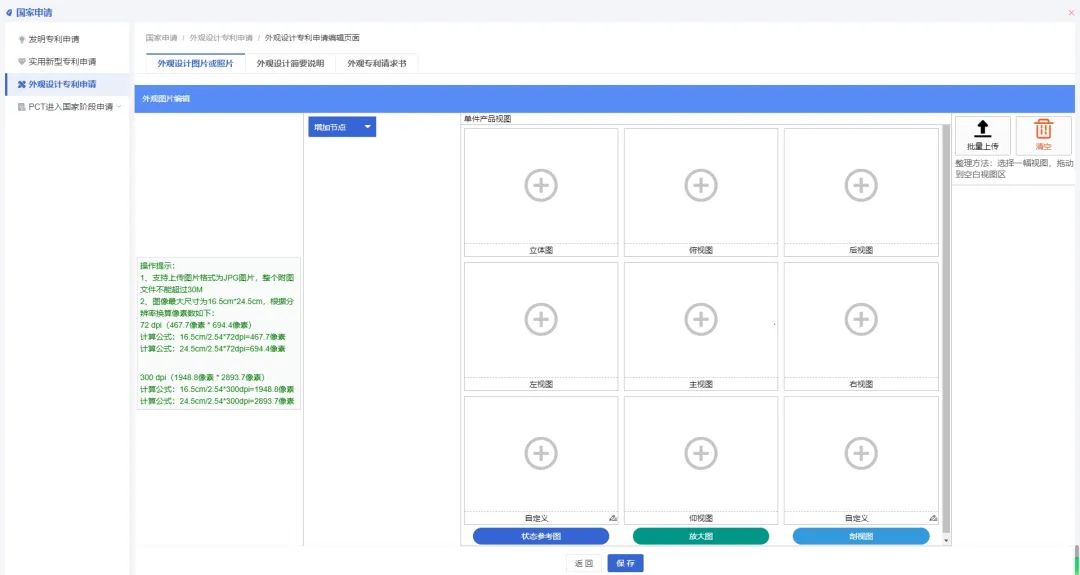Screen dimensions: 1080x575
Task: Click the 返回 button
Action: pos(584,563)
